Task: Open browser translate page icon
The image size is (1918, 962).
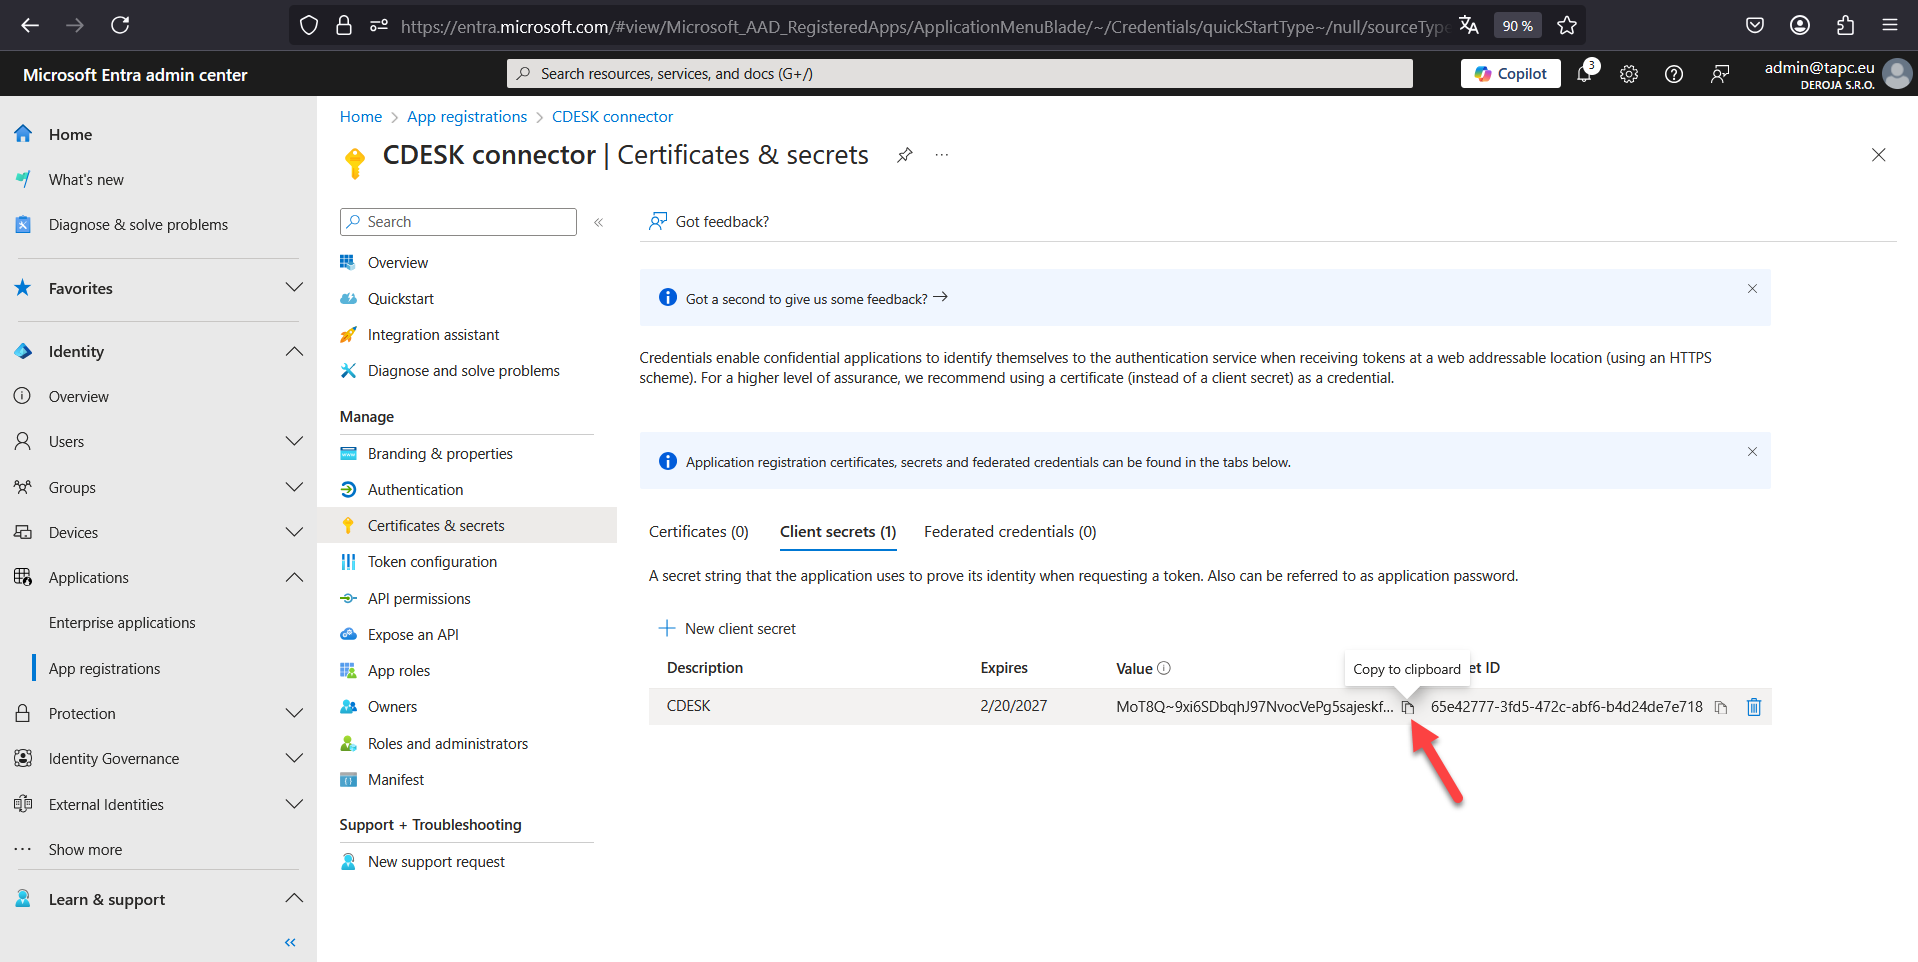Action: tap(1469, 25)
